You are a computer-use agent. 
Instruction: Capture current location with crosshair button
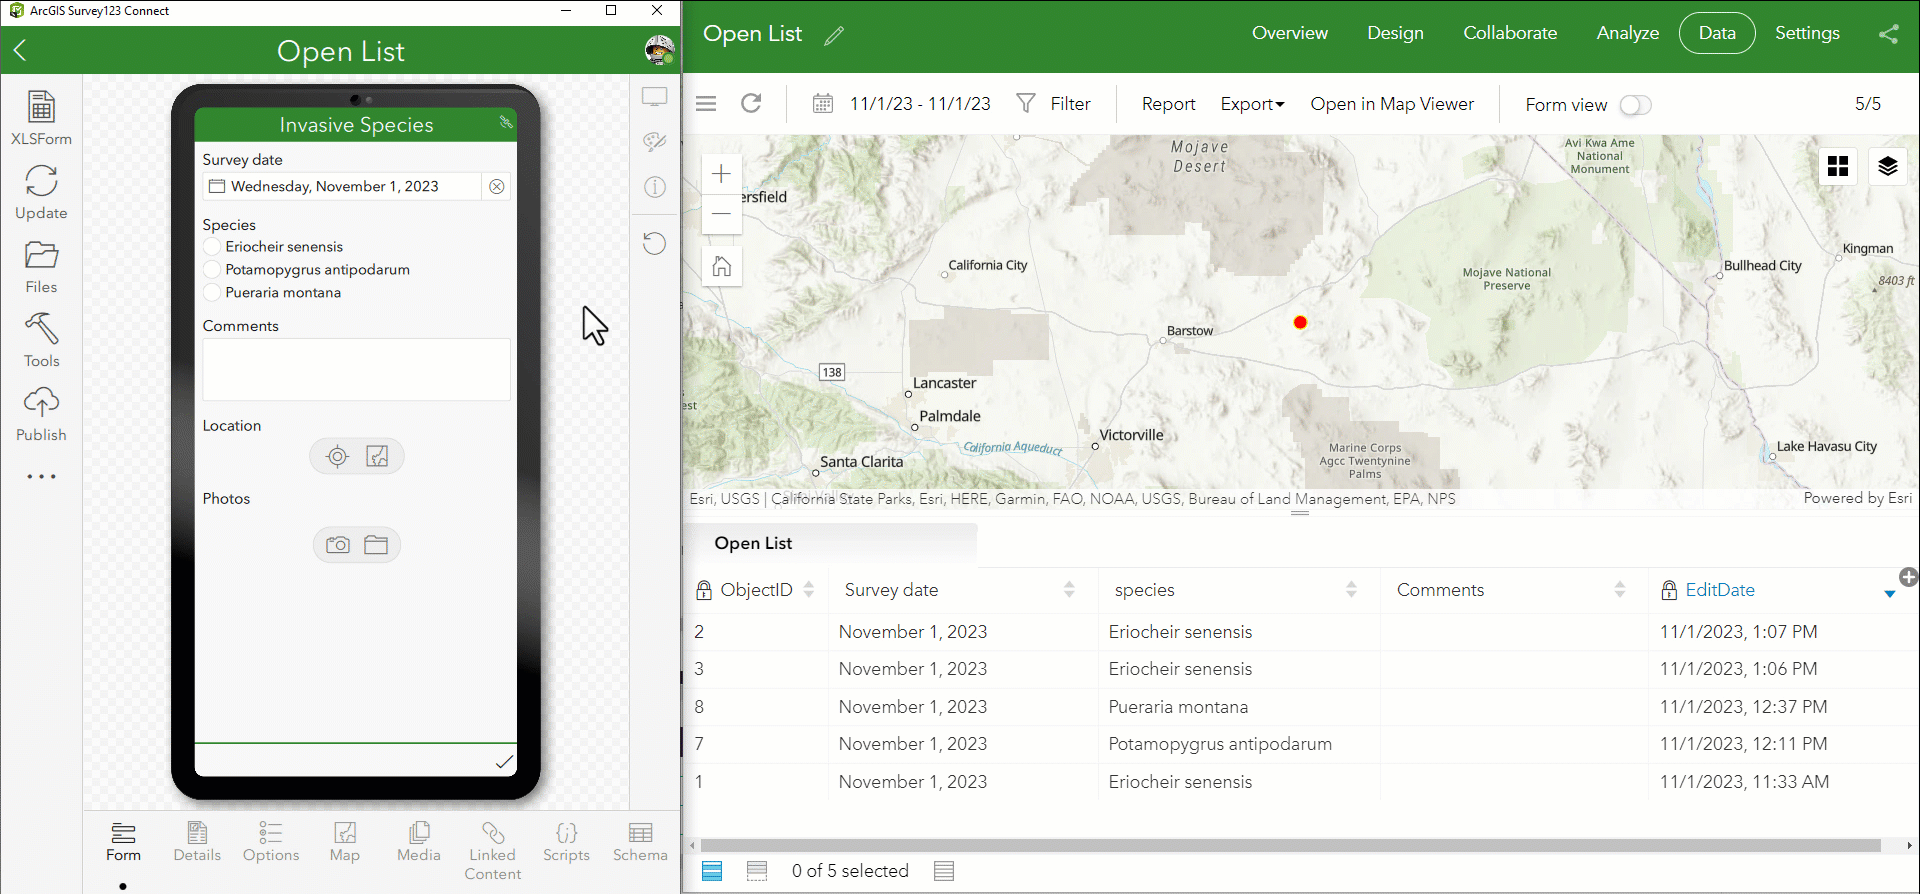click(x=338, y=457)
